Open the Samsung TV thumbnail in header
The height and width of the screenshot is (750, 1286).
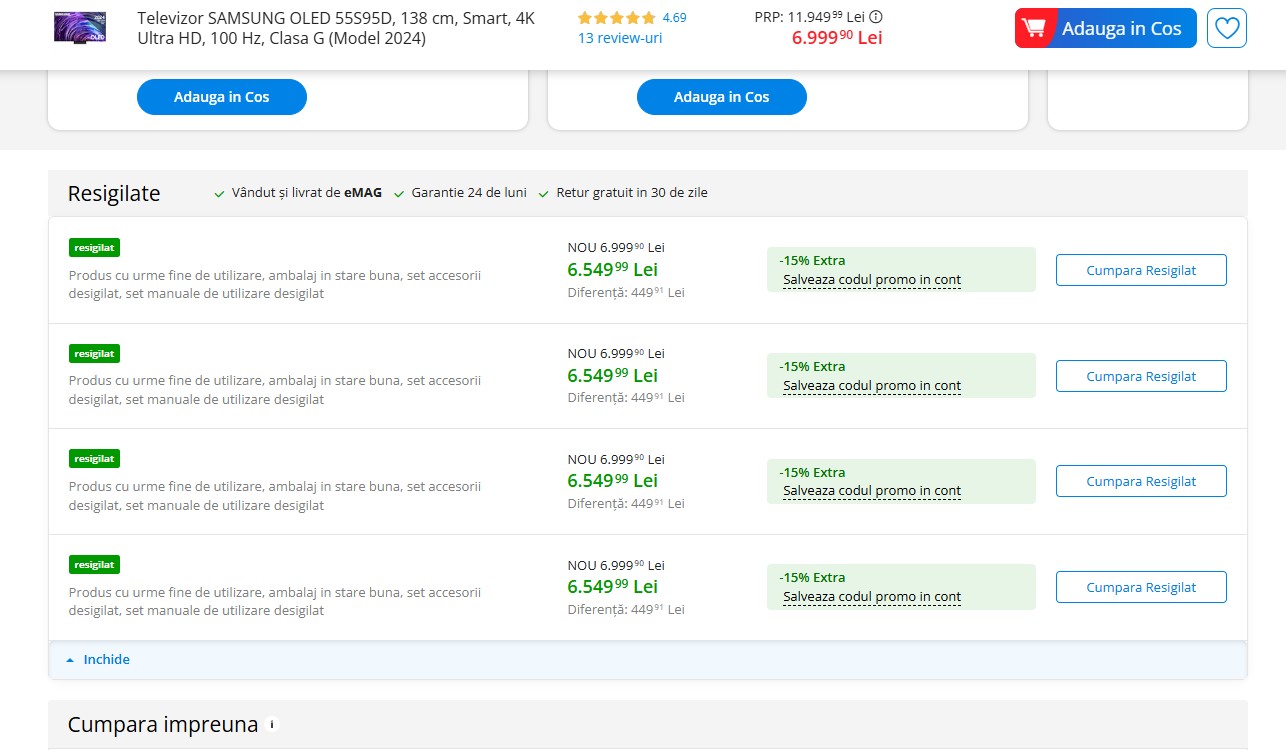point(80,27)
